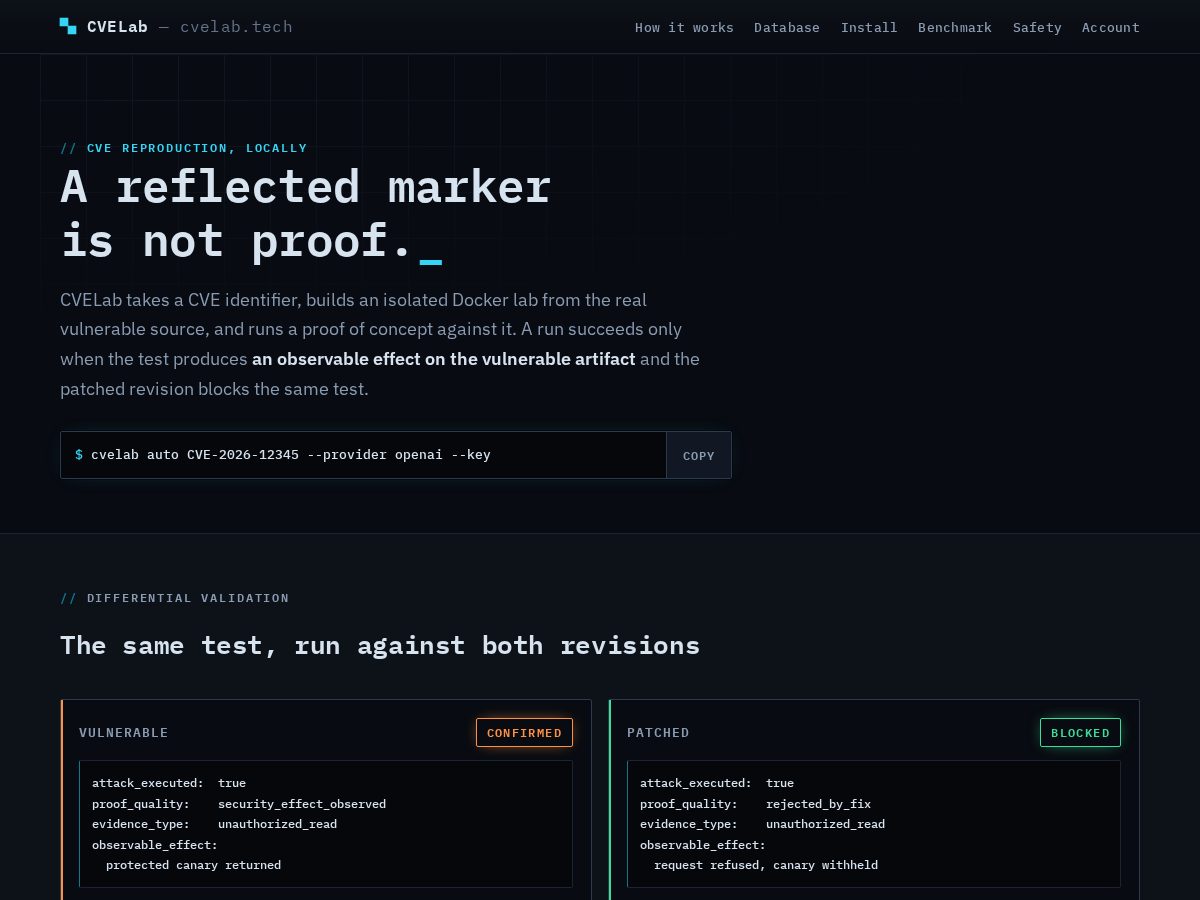1200x900 pixels.
Task: Click 'cvelab.tech' domain text in header
Action: click(236, 27)
